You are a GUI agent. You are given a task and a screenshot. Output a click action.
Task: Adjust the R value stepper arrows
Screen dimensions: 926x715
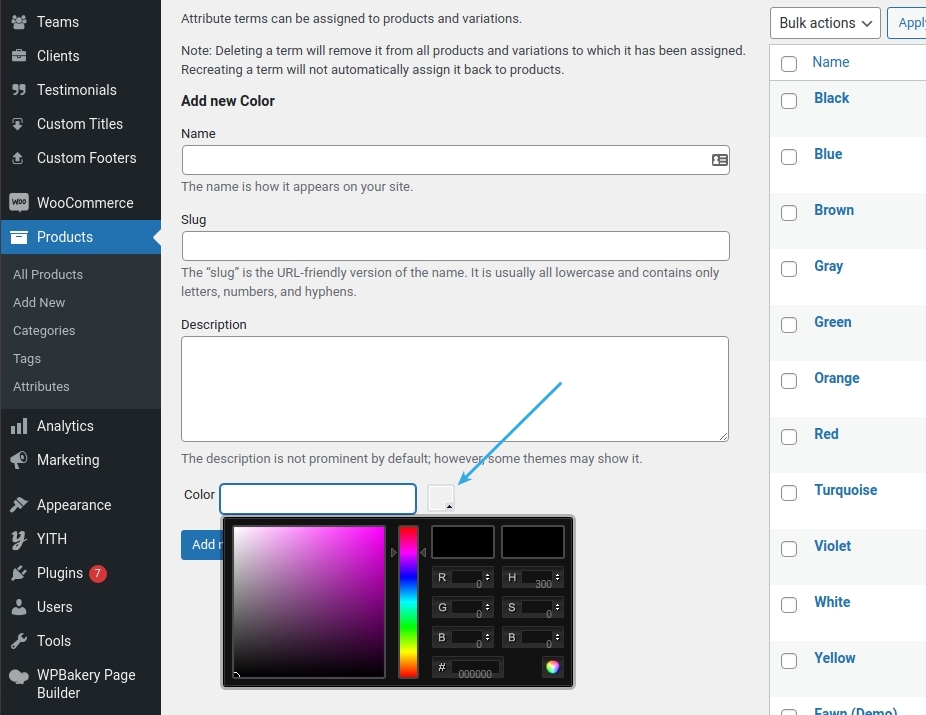click(x=488, y=578)
